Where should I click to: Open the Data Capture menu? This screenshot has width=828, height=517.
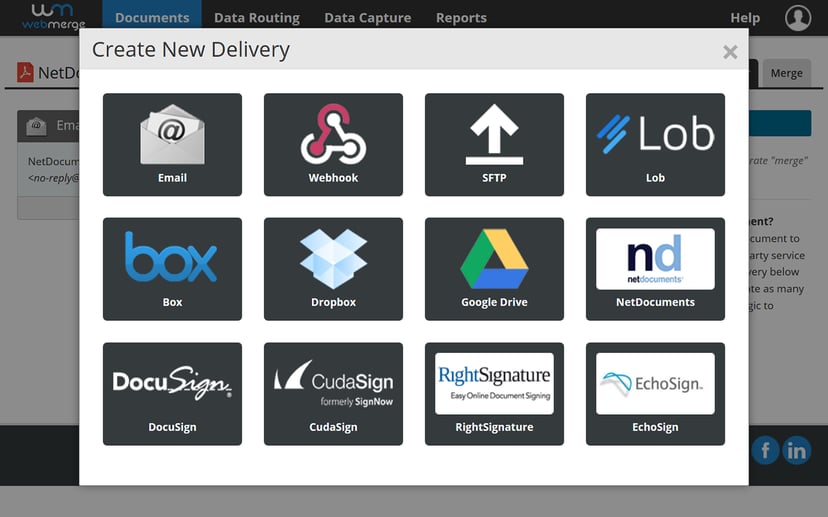(x=368, y=17)
